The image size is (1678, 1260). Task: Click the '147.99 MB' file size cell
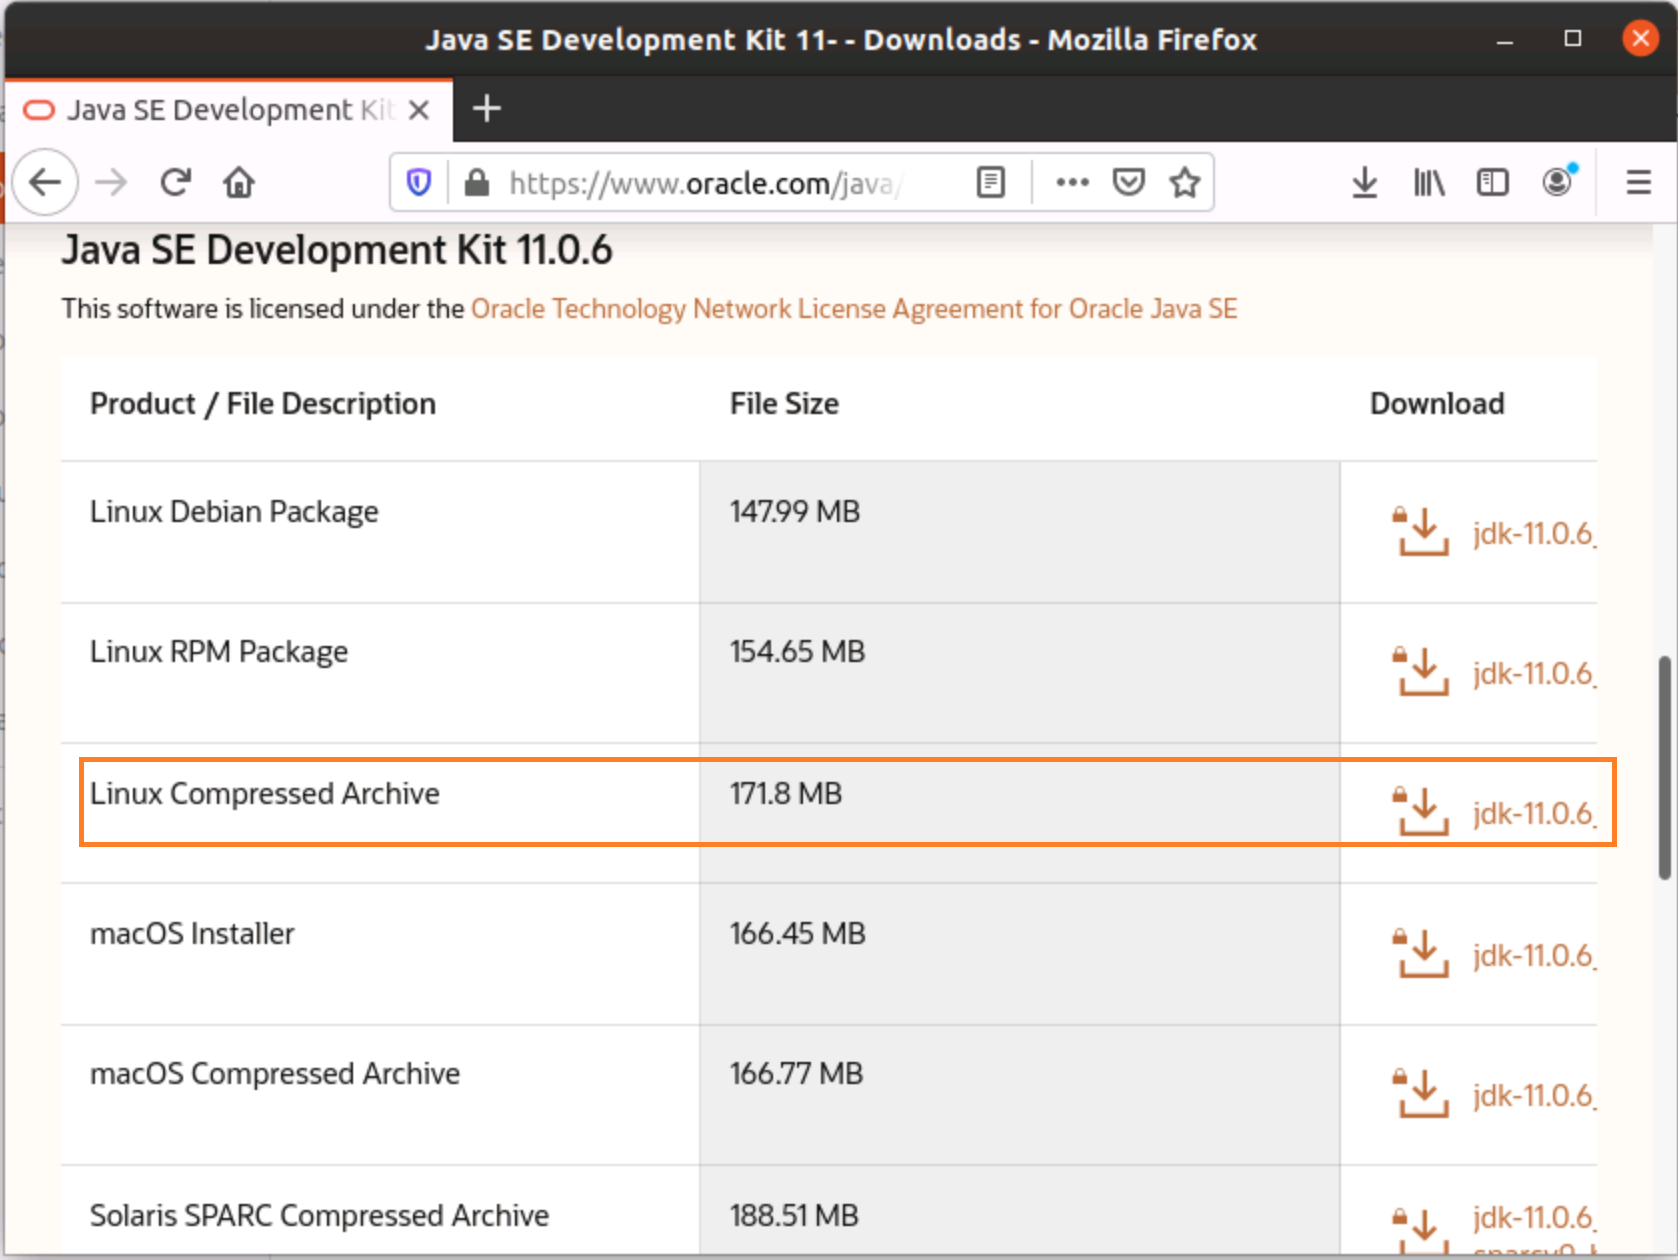point(1020,532)
